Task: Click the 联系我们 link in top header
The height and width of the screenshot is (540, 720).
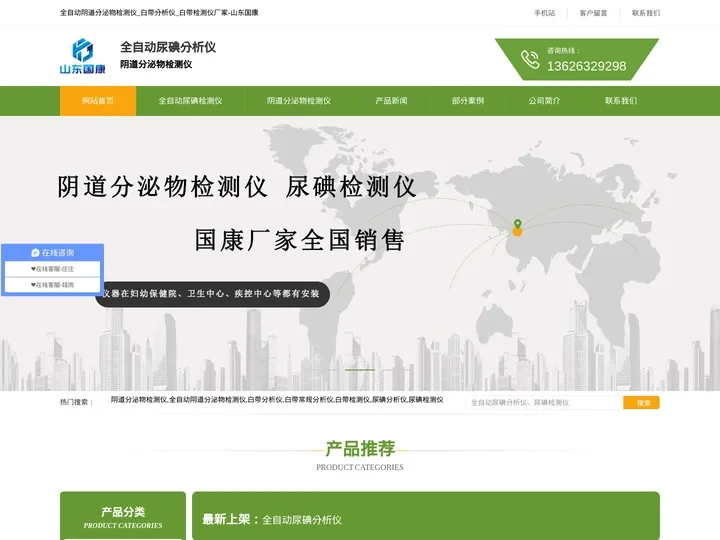Action: coord(646,13)
